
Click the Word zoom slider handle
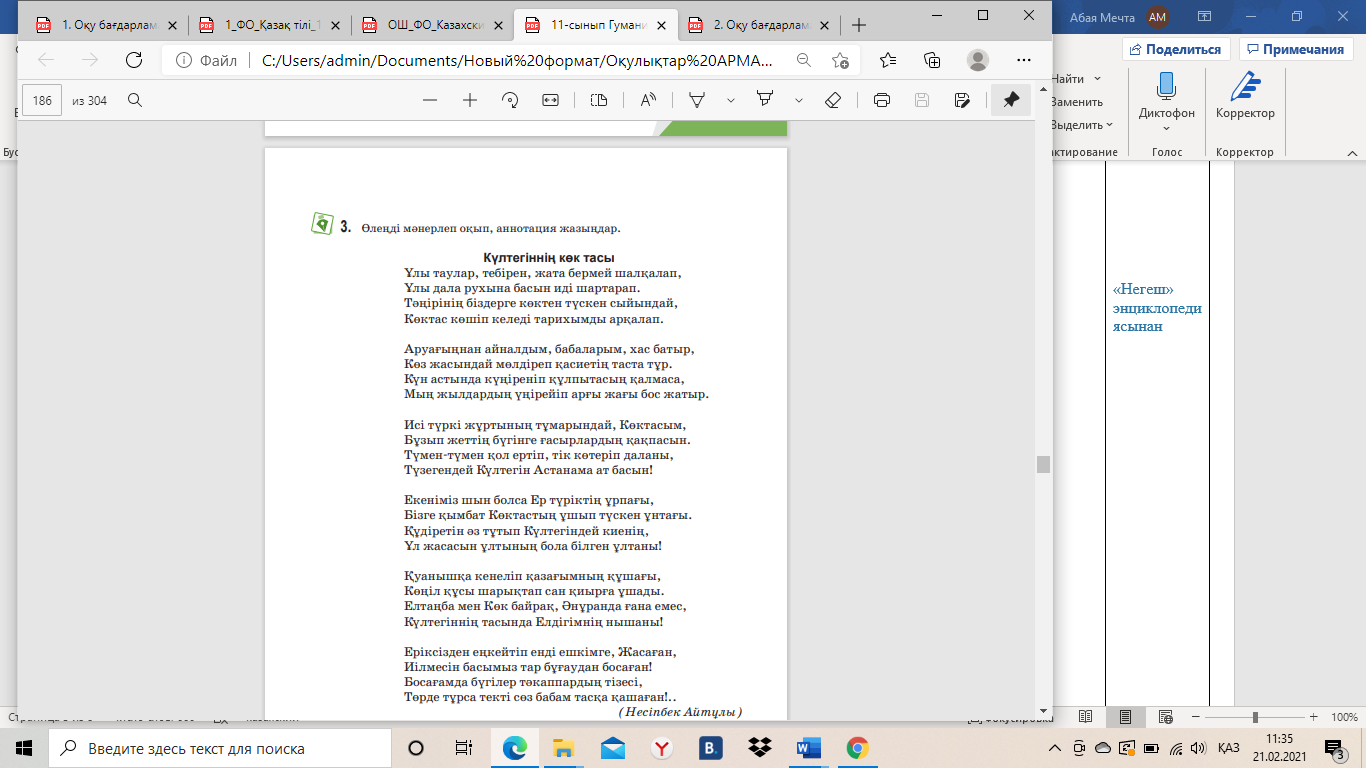coord(1255,717)
